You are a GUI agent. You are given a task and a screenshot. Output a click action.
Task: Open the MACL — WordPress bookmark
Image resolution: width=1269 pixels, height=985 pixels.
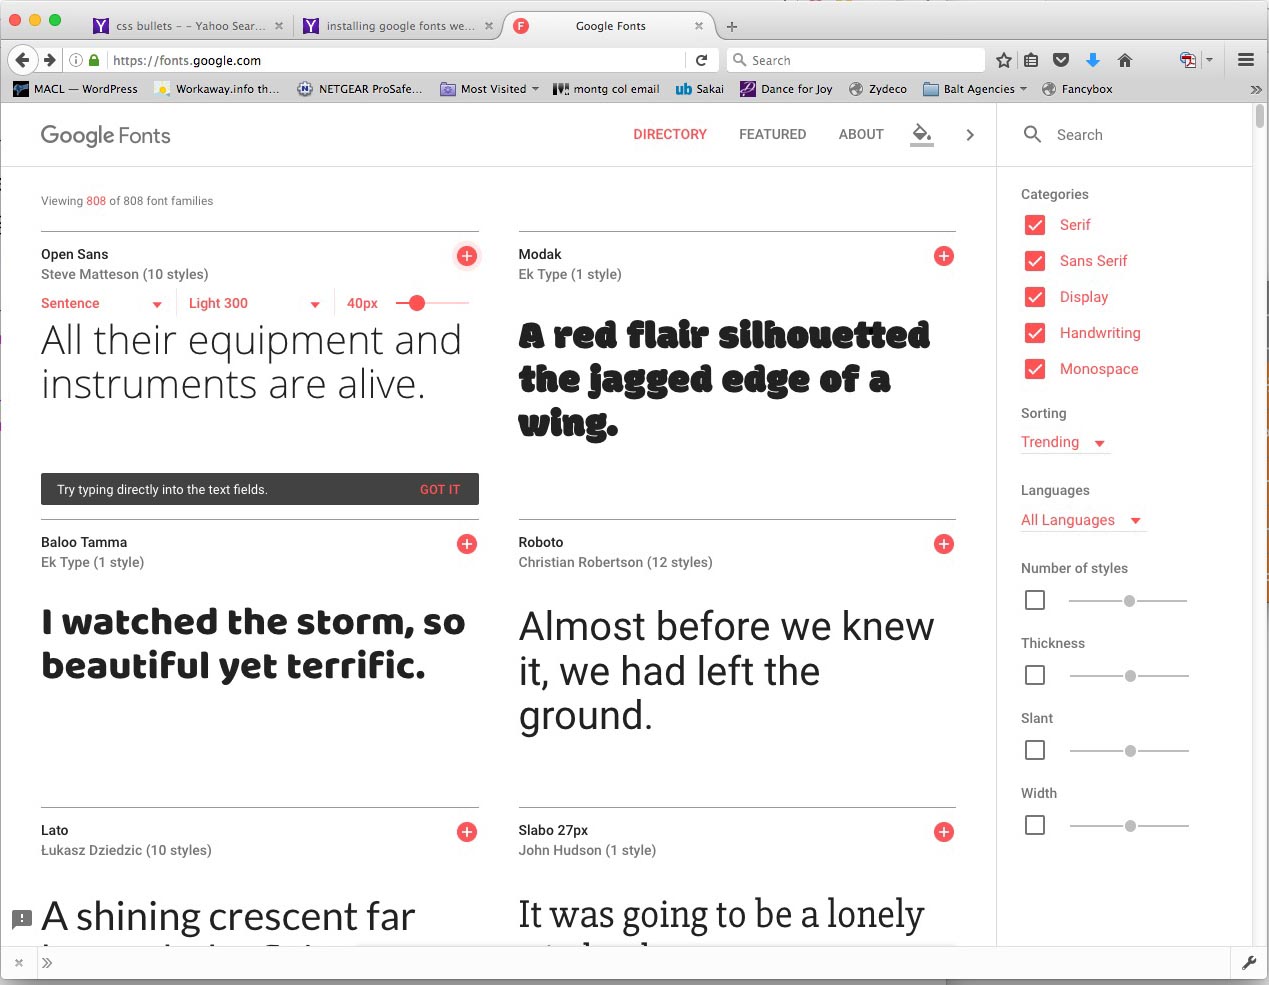click(x=76, y=89)
